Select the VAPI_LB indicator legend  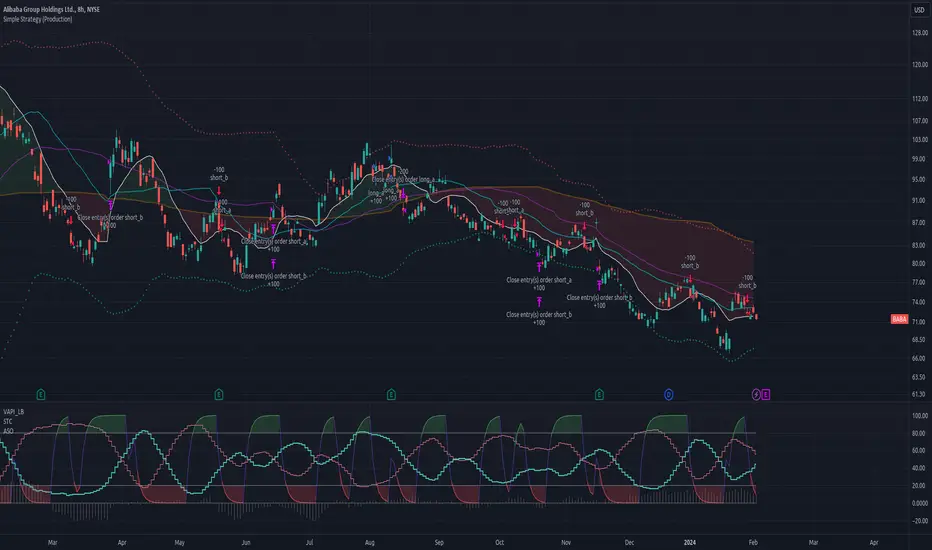pyautogui.click(x=14, y=411)
